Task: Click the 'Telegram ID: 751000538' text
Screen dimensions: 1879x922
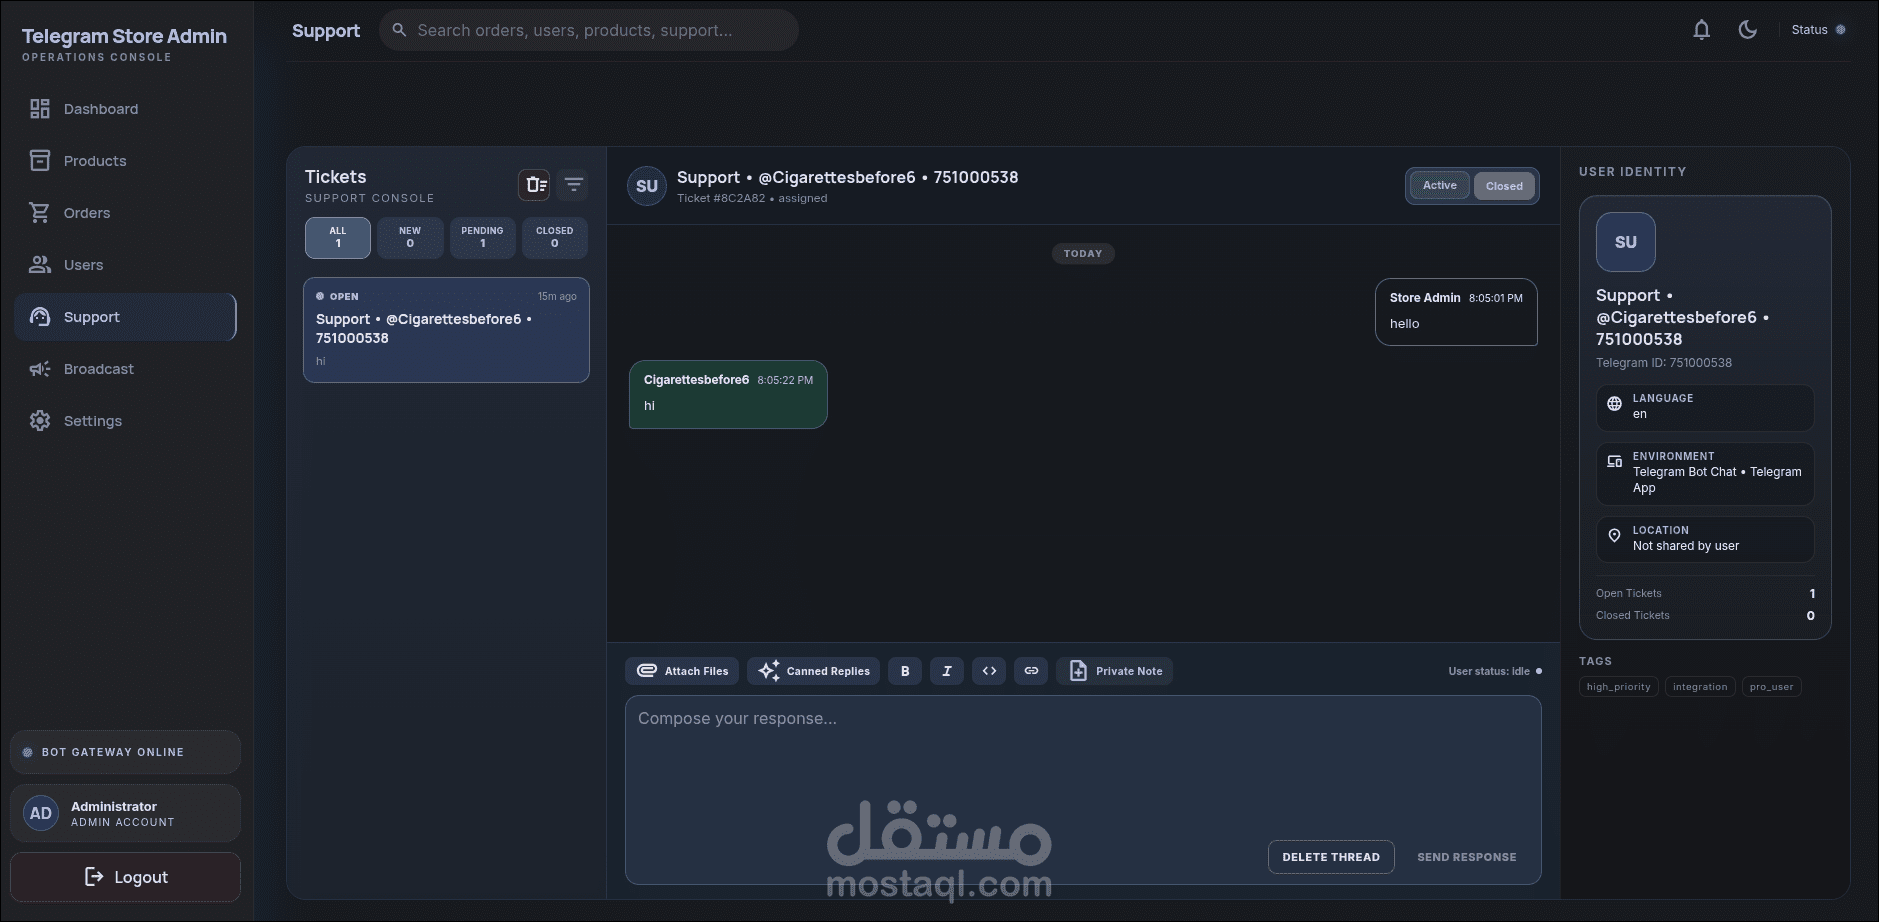Action: (1664, 363)
